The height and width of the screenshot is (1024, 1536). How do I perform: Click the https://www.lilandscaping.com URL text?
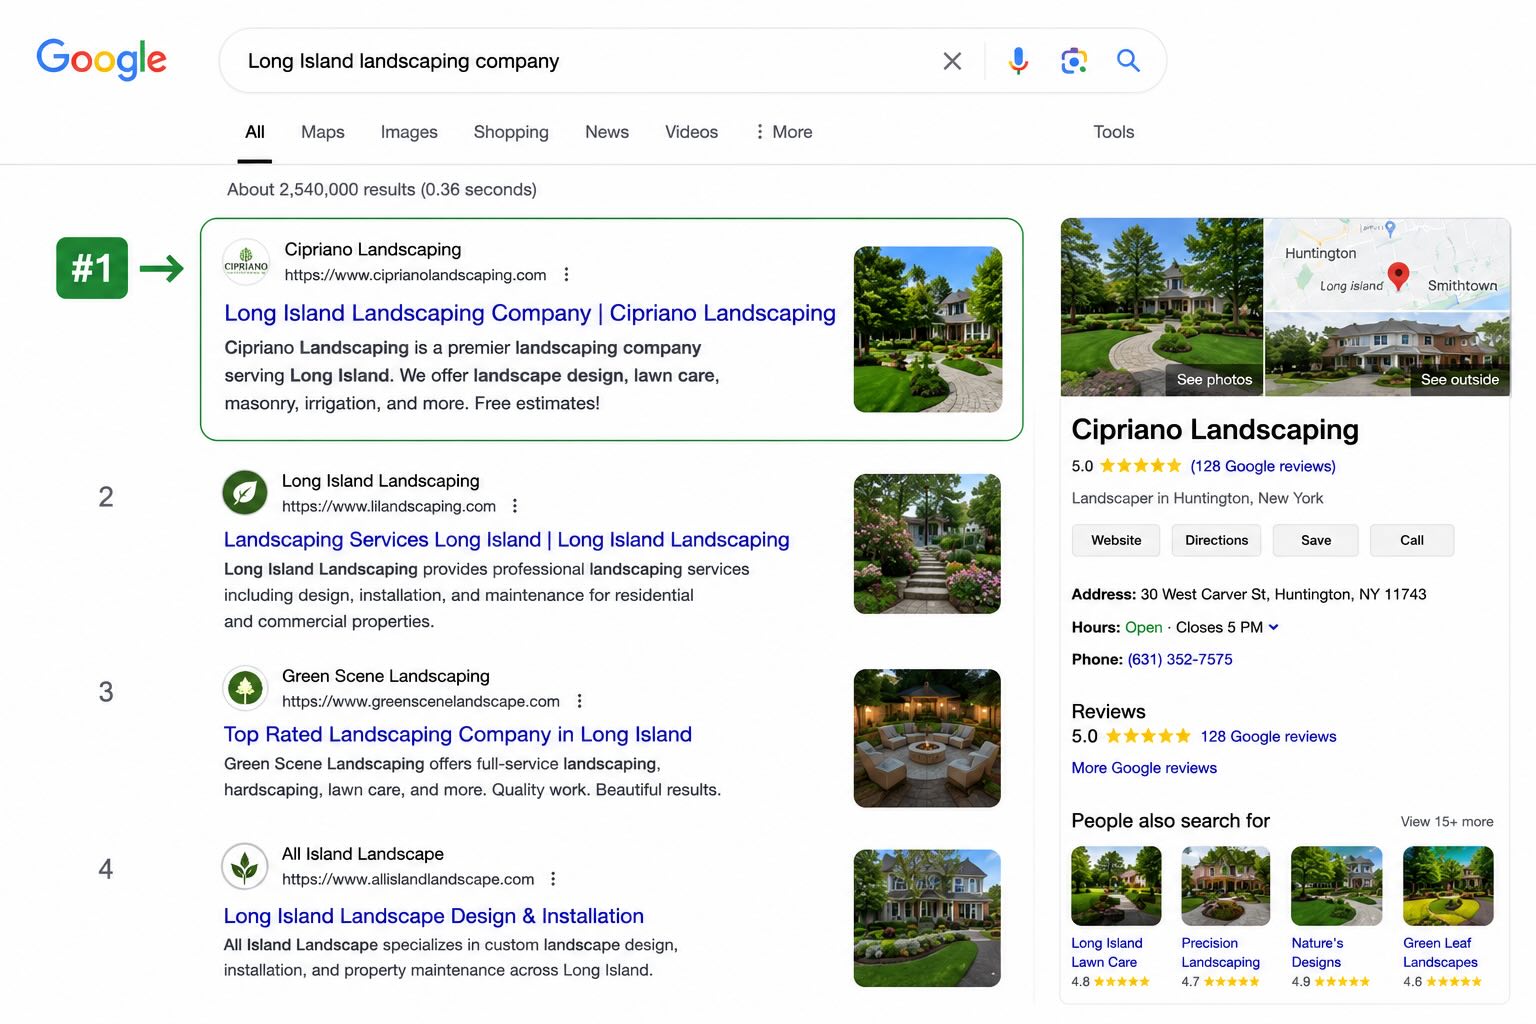(x=389, y=507)
